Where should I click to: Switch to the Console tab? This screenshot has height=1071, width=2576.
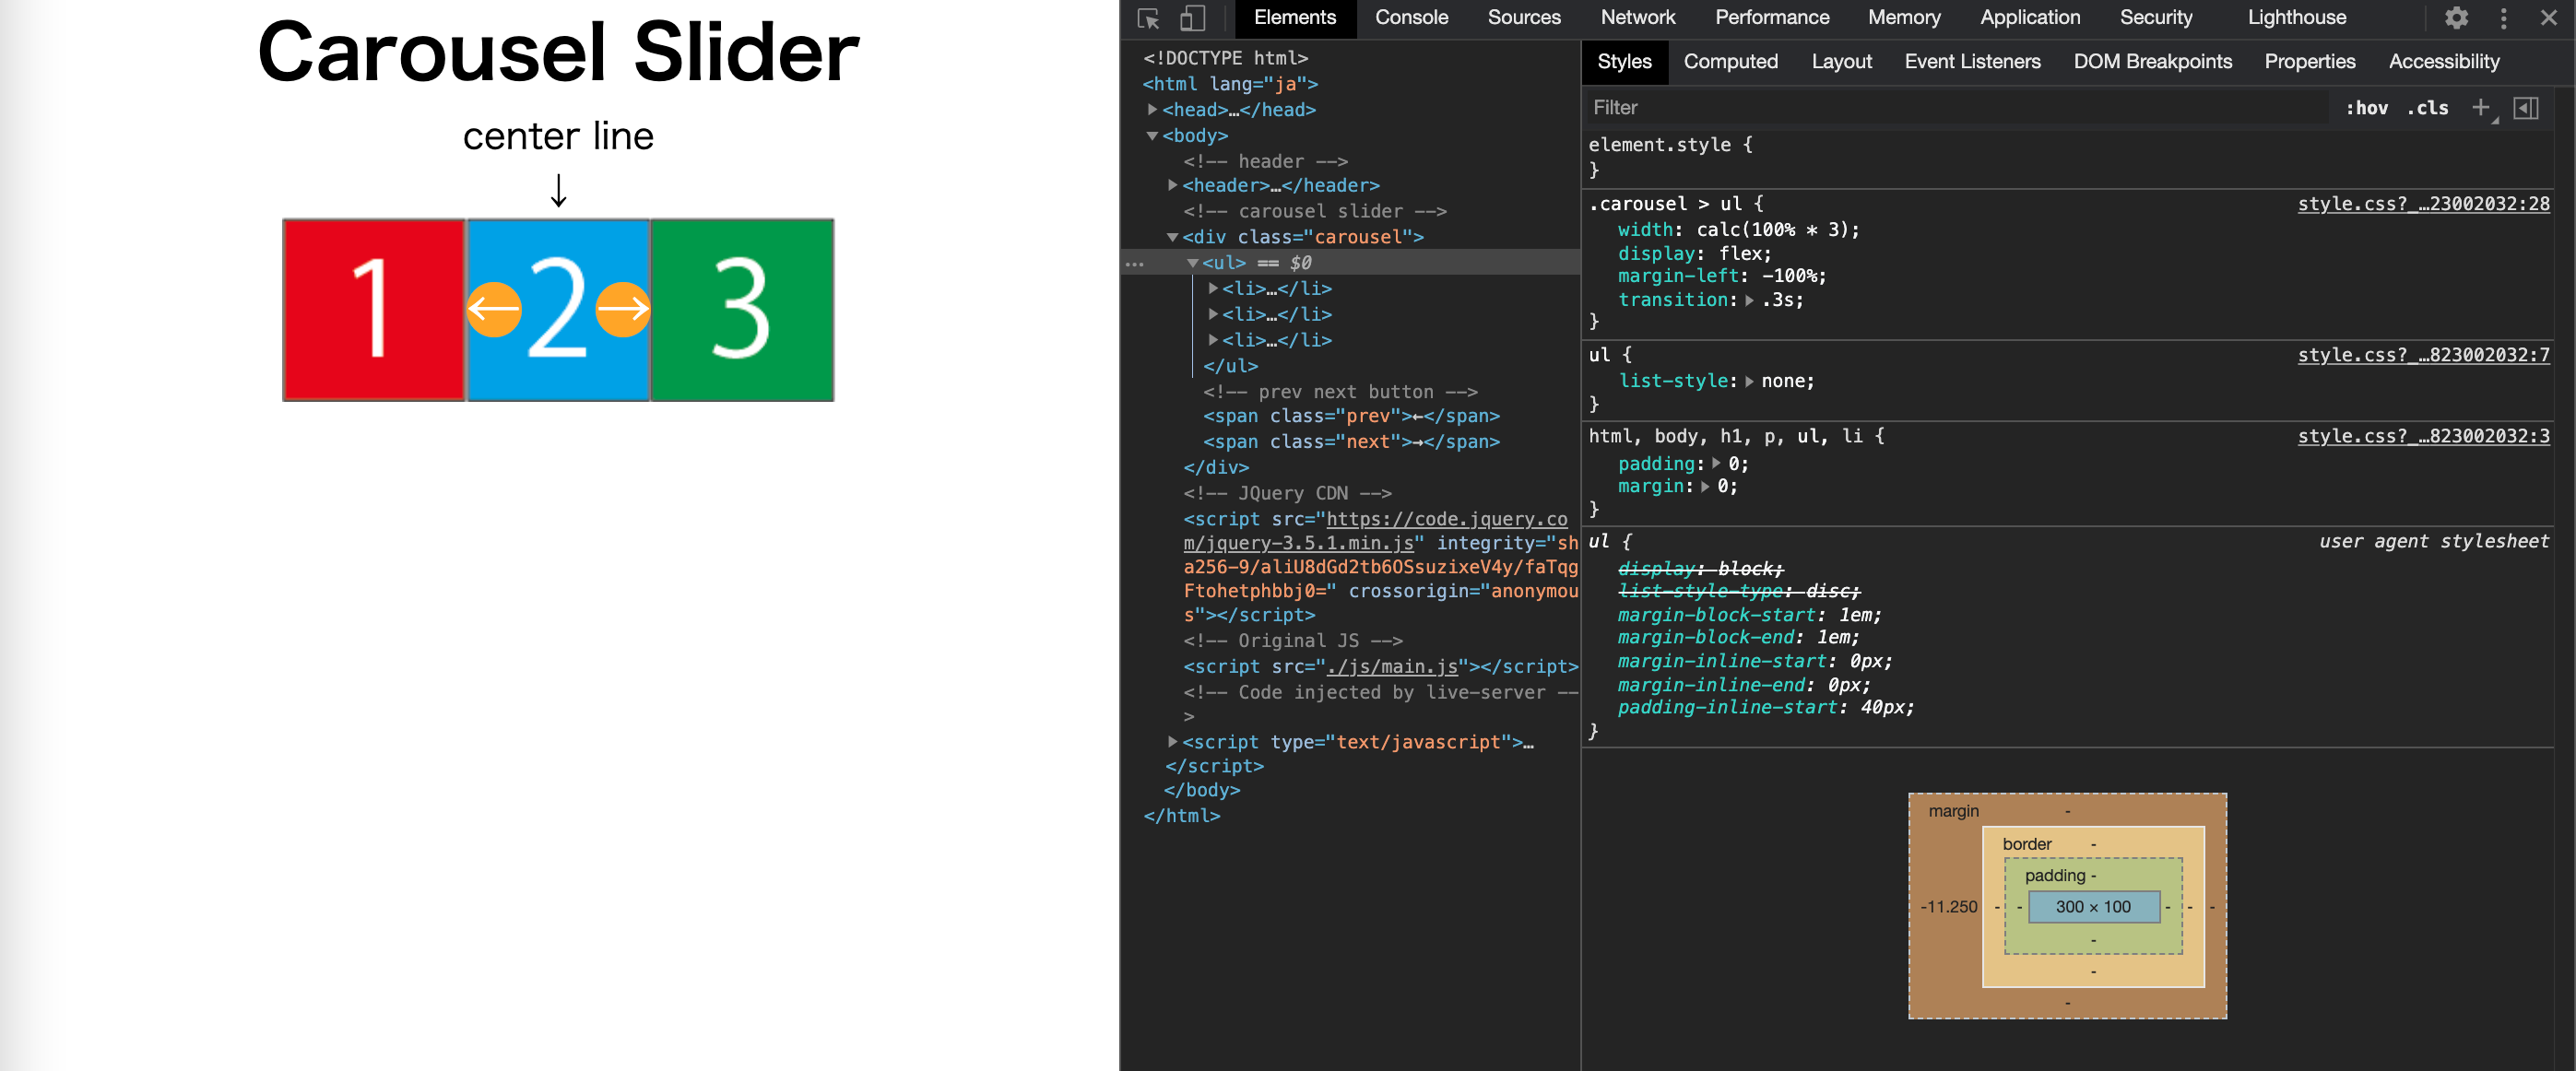[1410, 18]
